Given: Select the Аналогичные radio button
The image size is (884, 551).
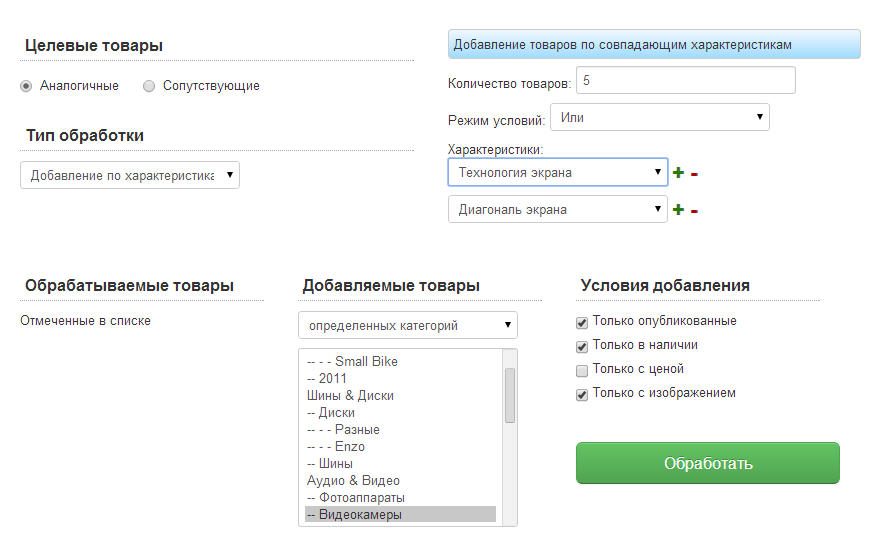Looking at the screenshot, I should (x=26, y=86).
